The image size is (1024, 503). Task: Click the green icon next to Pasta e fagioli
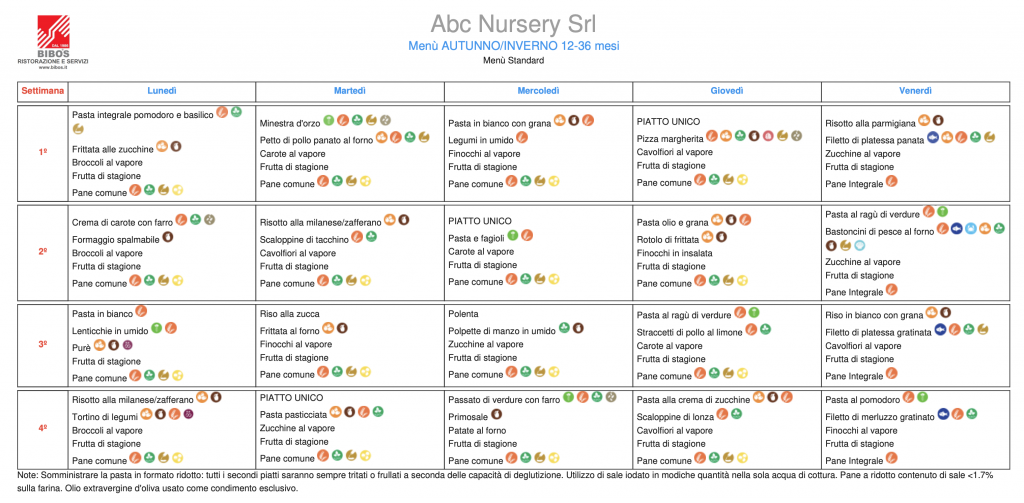pyautogui.click(x=513, y=235)
